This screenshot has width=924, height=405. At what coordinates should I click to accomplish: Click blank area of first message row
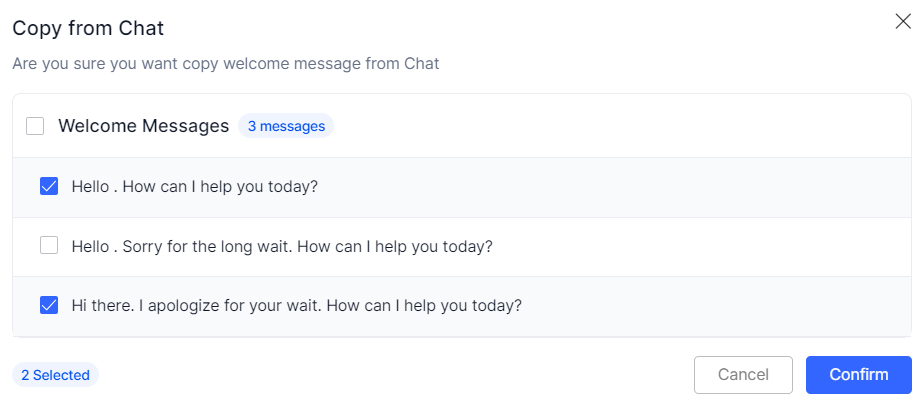(620, 187)
